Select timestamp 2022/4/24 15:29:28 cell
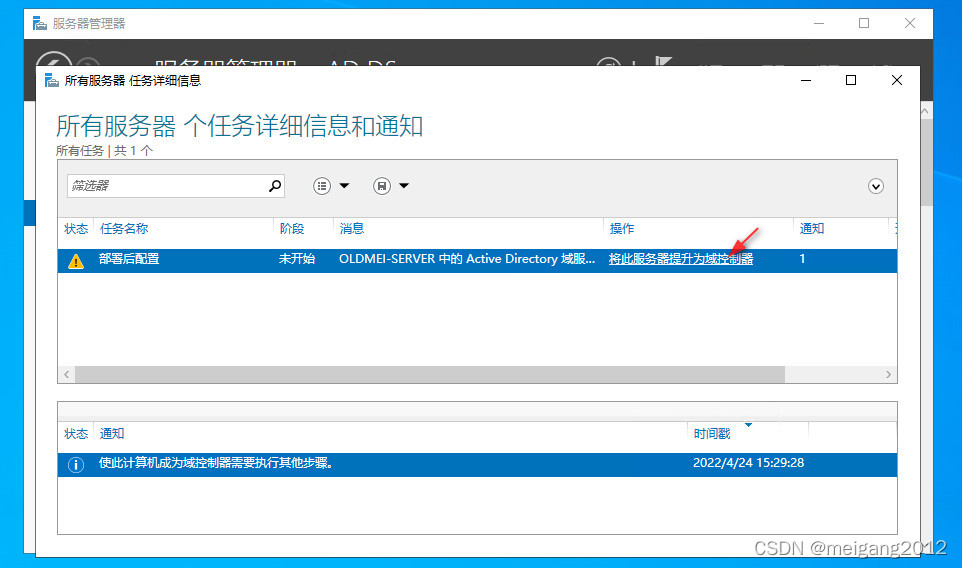962x568 pixels. [748, 463]
